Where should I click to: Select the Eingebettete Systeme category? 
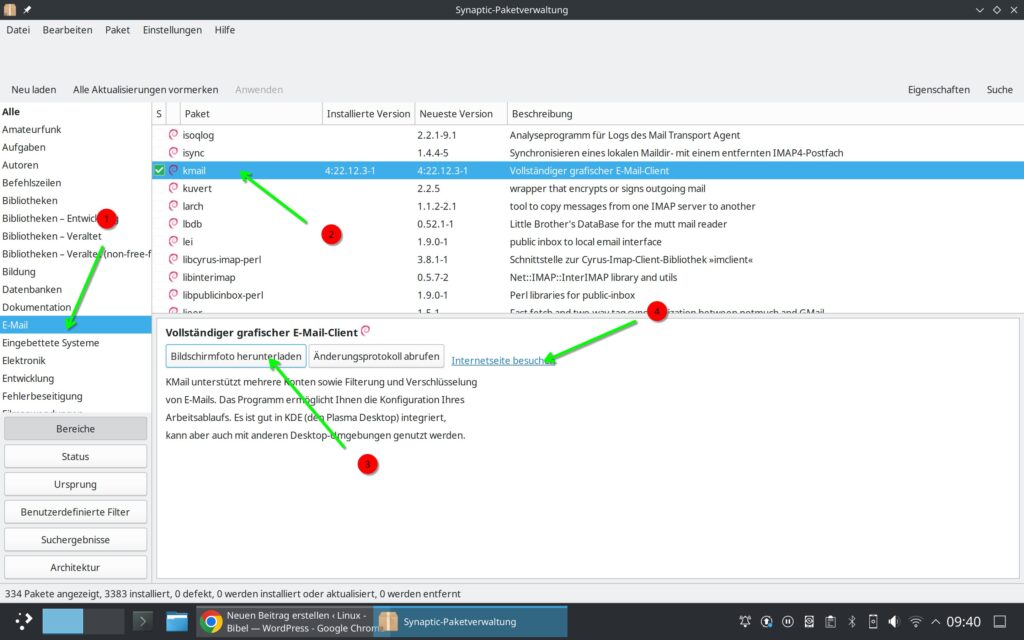[76, 343]
